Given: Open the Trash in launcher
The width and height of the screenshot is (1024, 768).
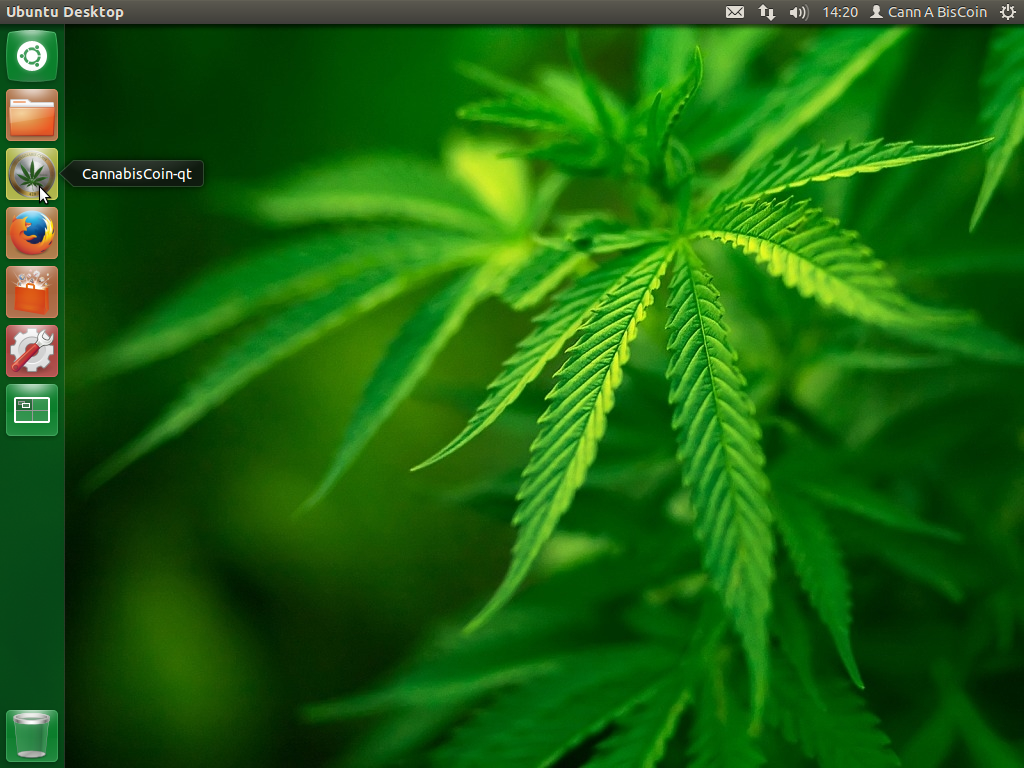Looking at the screenshot, I should 32,735.
